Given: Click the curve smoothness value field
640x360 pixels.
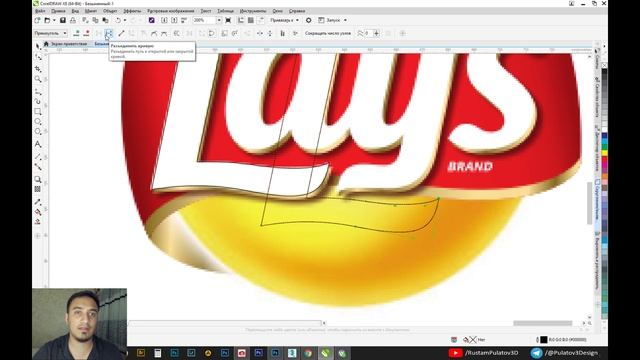Looking at the screenshot, I should click(x=368, y=33).
